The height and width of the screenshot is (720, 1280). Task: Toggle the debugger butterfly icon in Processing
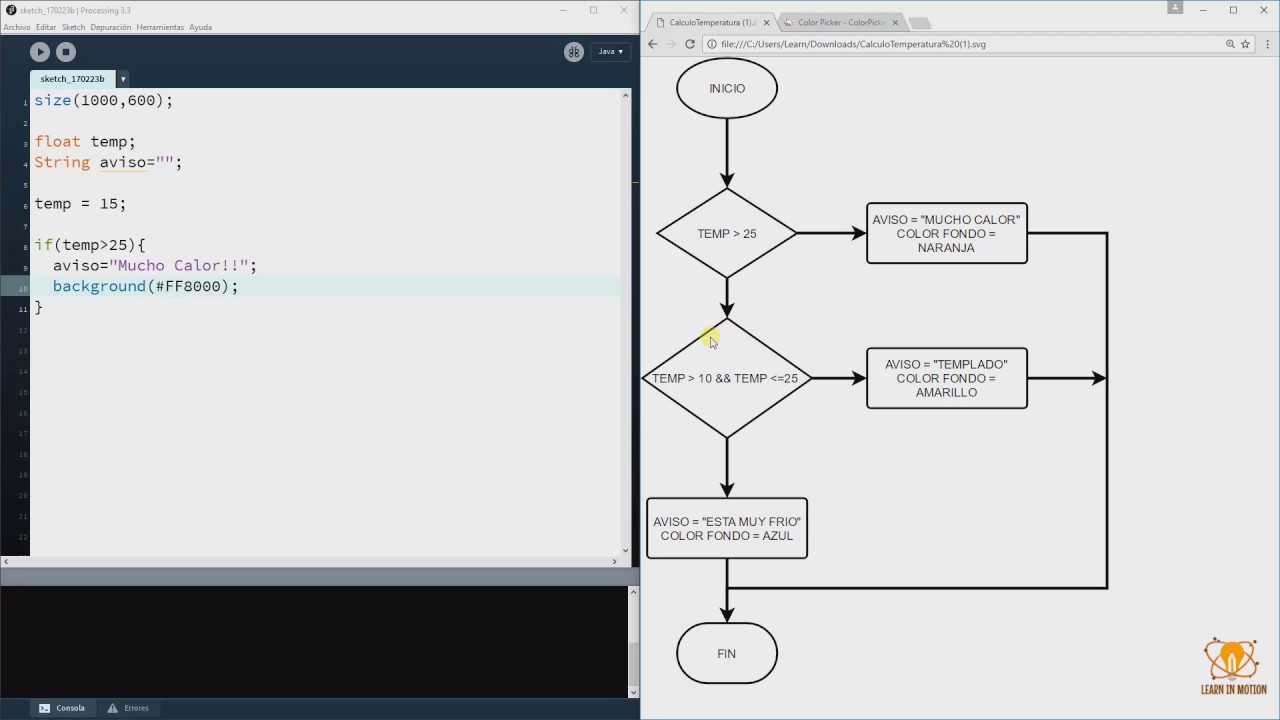tap(574, 52)
